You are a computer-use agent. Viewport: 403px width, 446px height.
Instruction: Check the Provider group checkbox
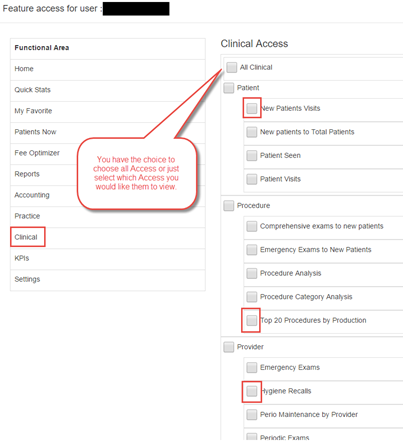[229, 347]
